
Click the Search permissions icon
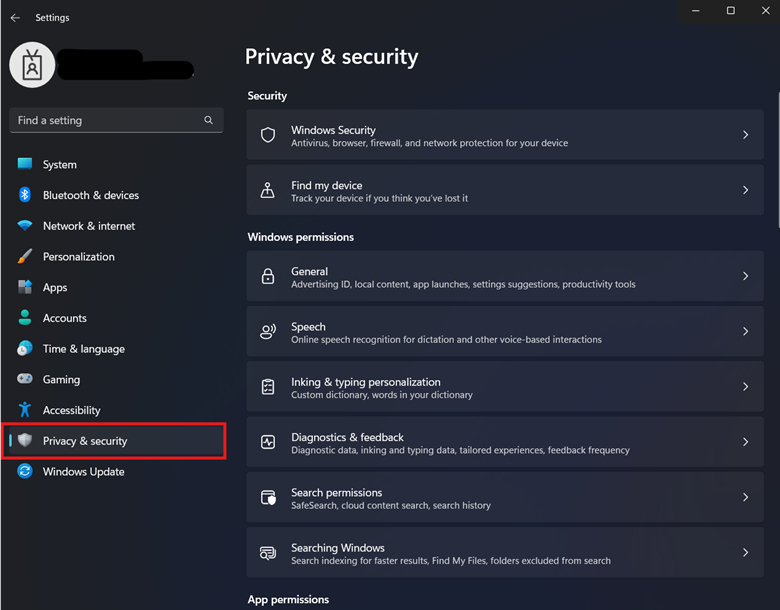268,497
